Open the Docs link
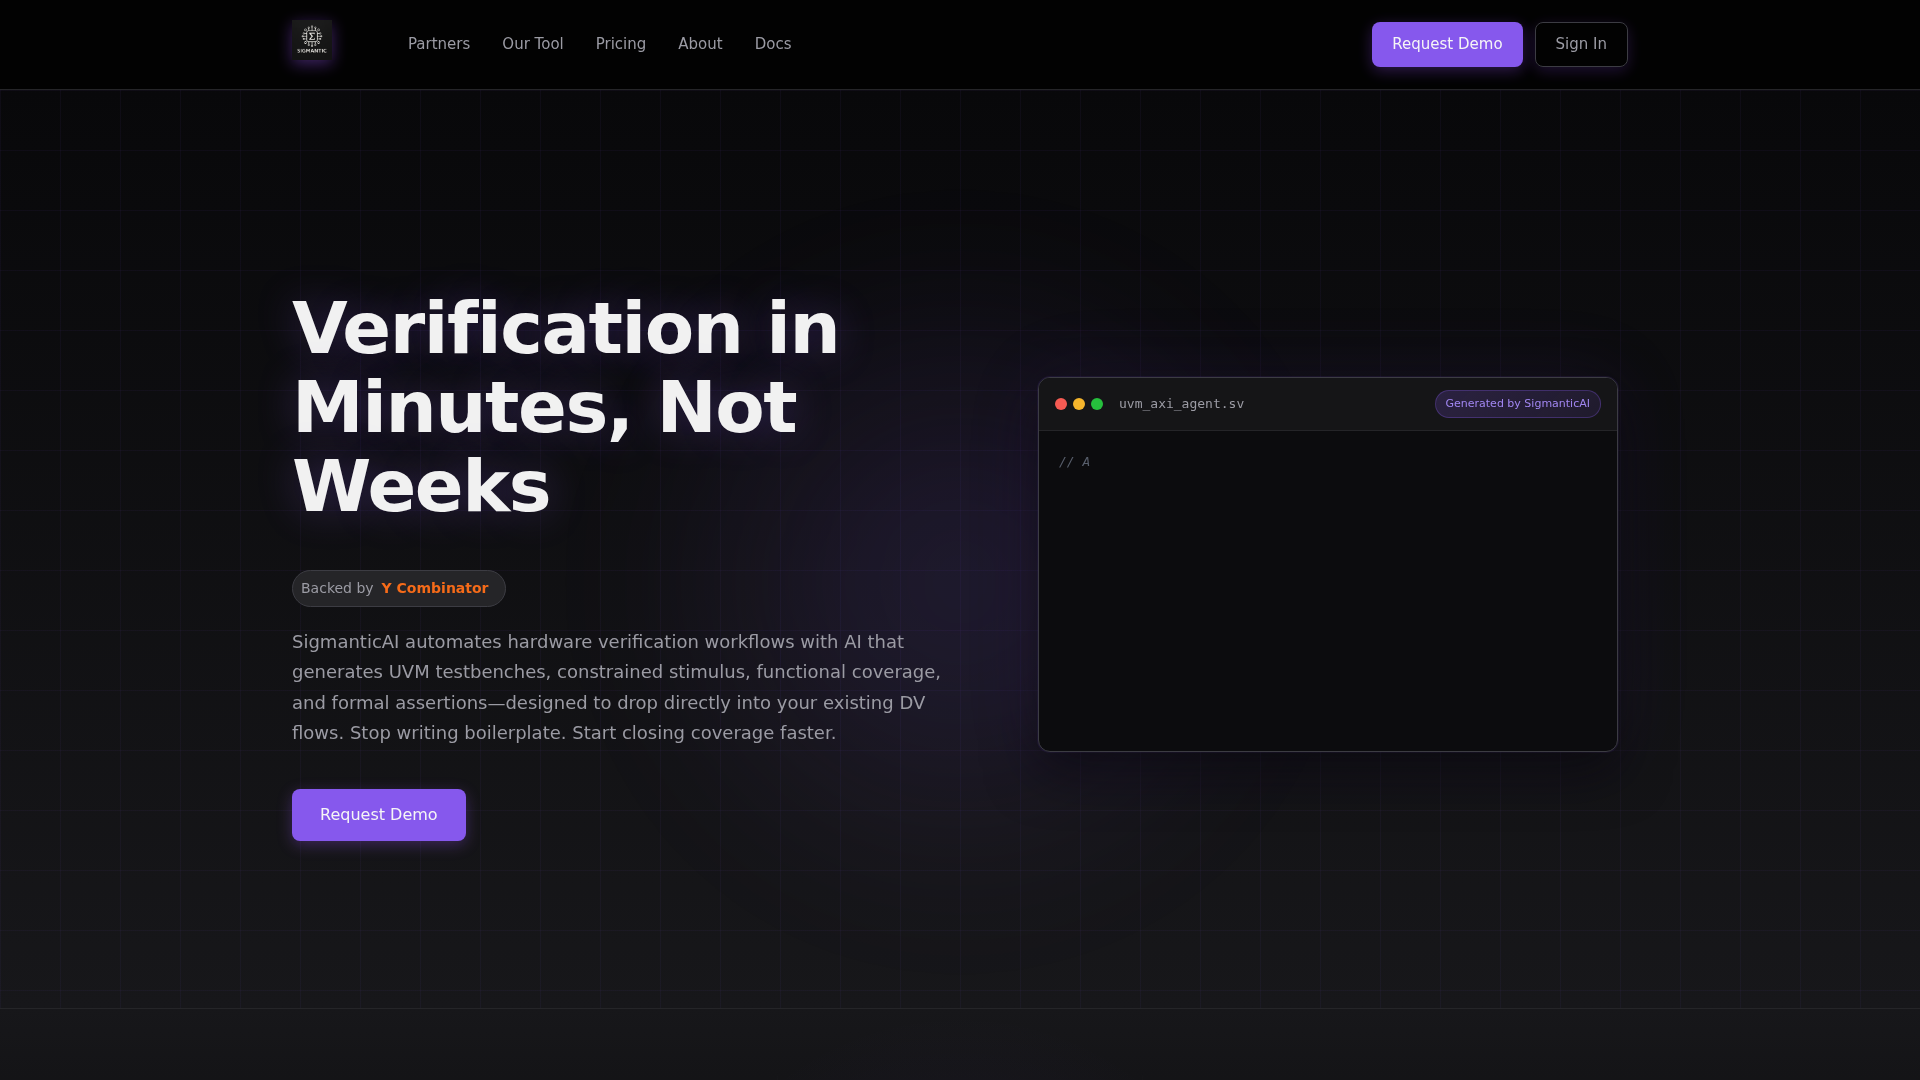Screen dimensions: 1920x1080 coord(772,44)
